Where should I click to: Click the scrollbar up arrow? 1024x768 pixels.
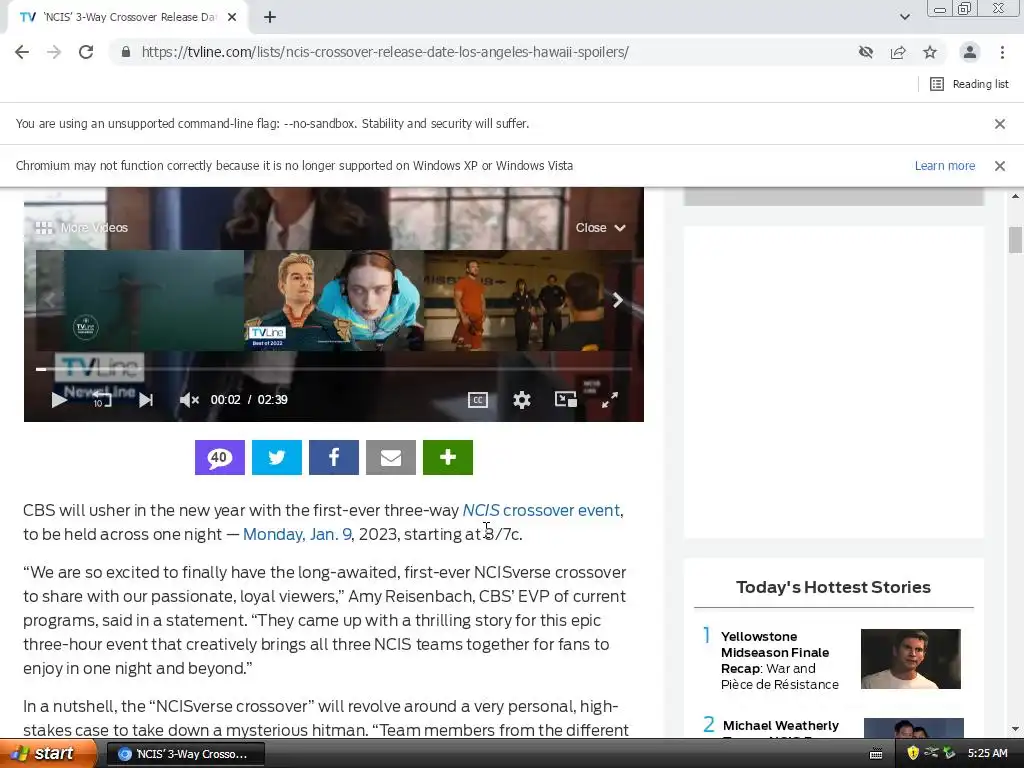1015,196
